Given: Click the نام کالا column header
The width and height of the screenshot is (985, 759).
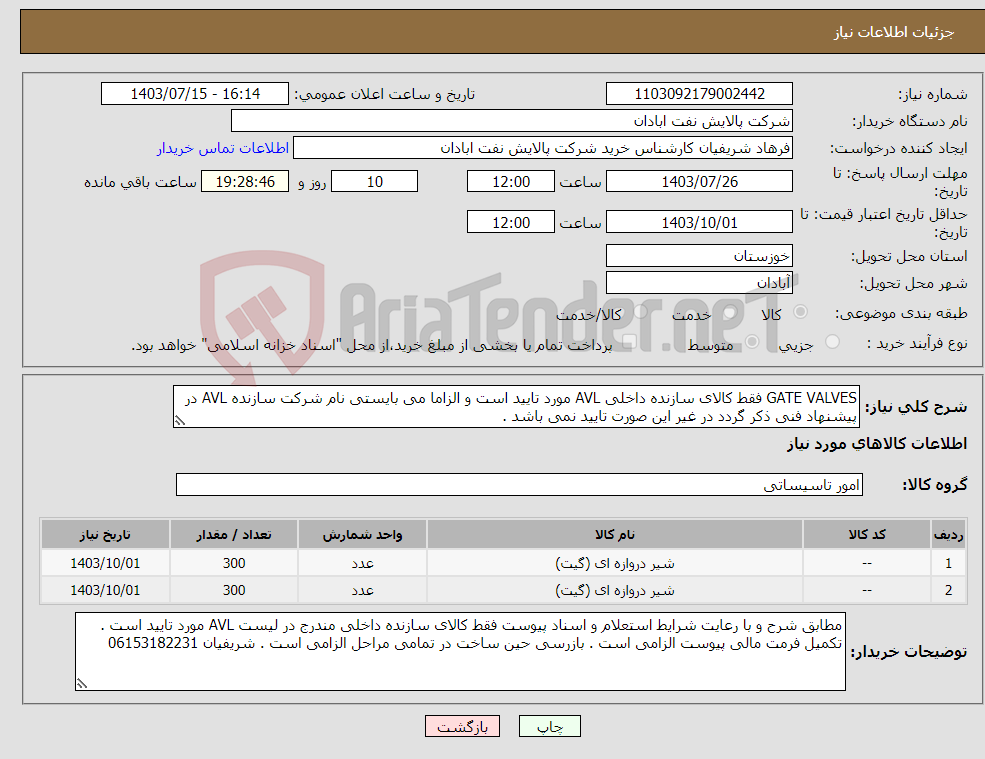Looking at the screenshot, I should 615,535.
